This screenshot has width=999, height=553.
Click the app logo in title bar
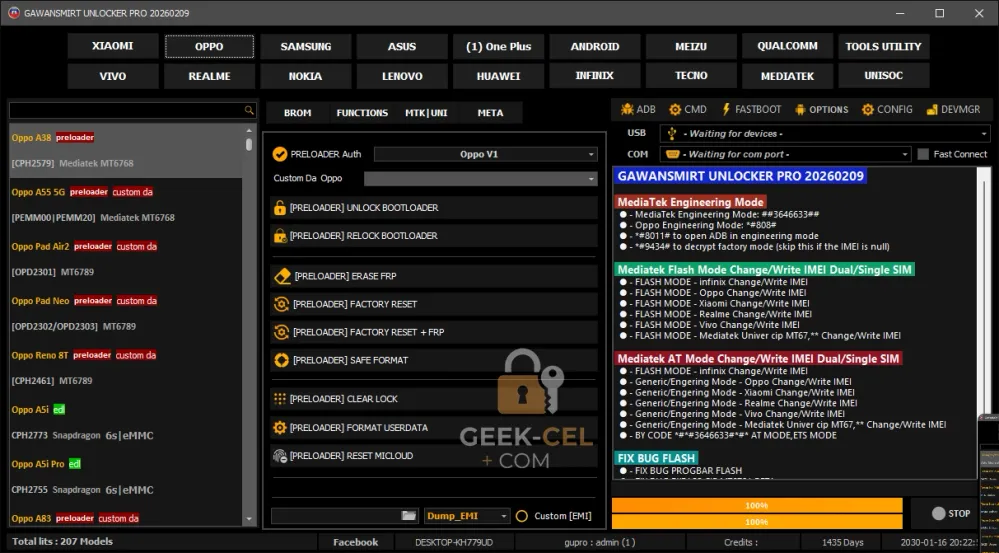[x=13, y=13]
